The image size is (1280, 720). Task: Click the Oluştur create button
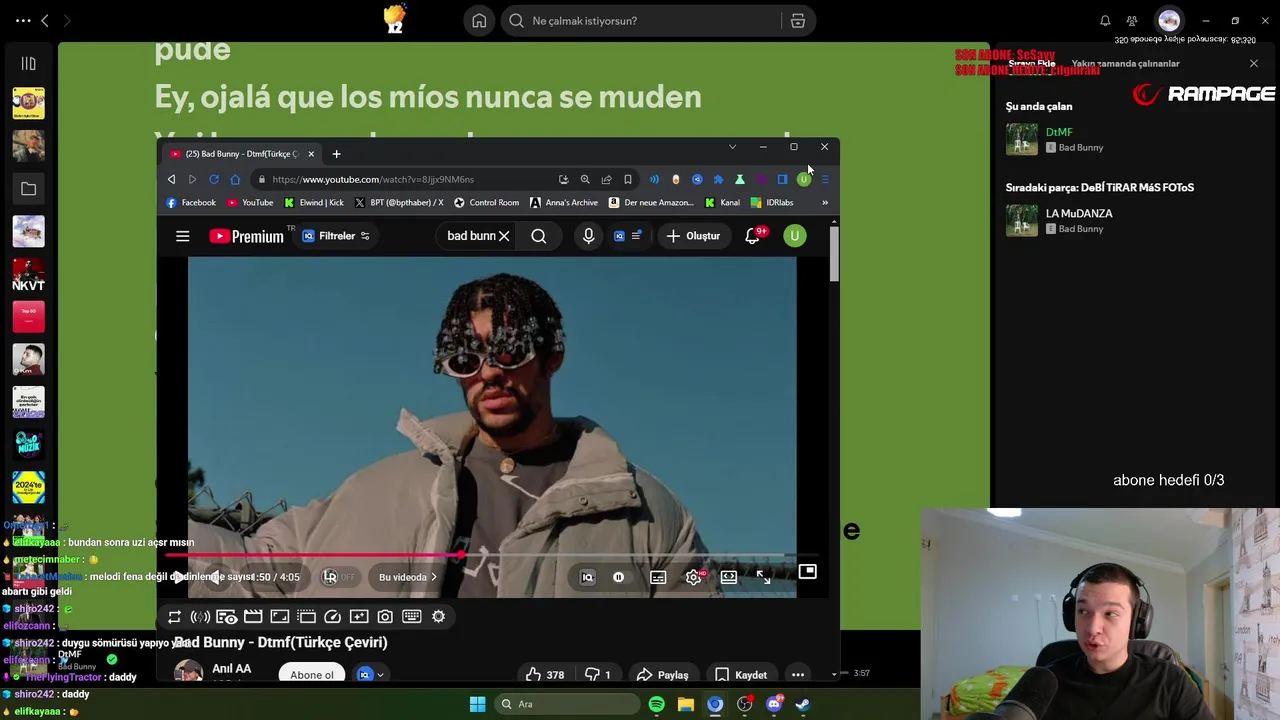pyautogui.click(x=693, y=236)
